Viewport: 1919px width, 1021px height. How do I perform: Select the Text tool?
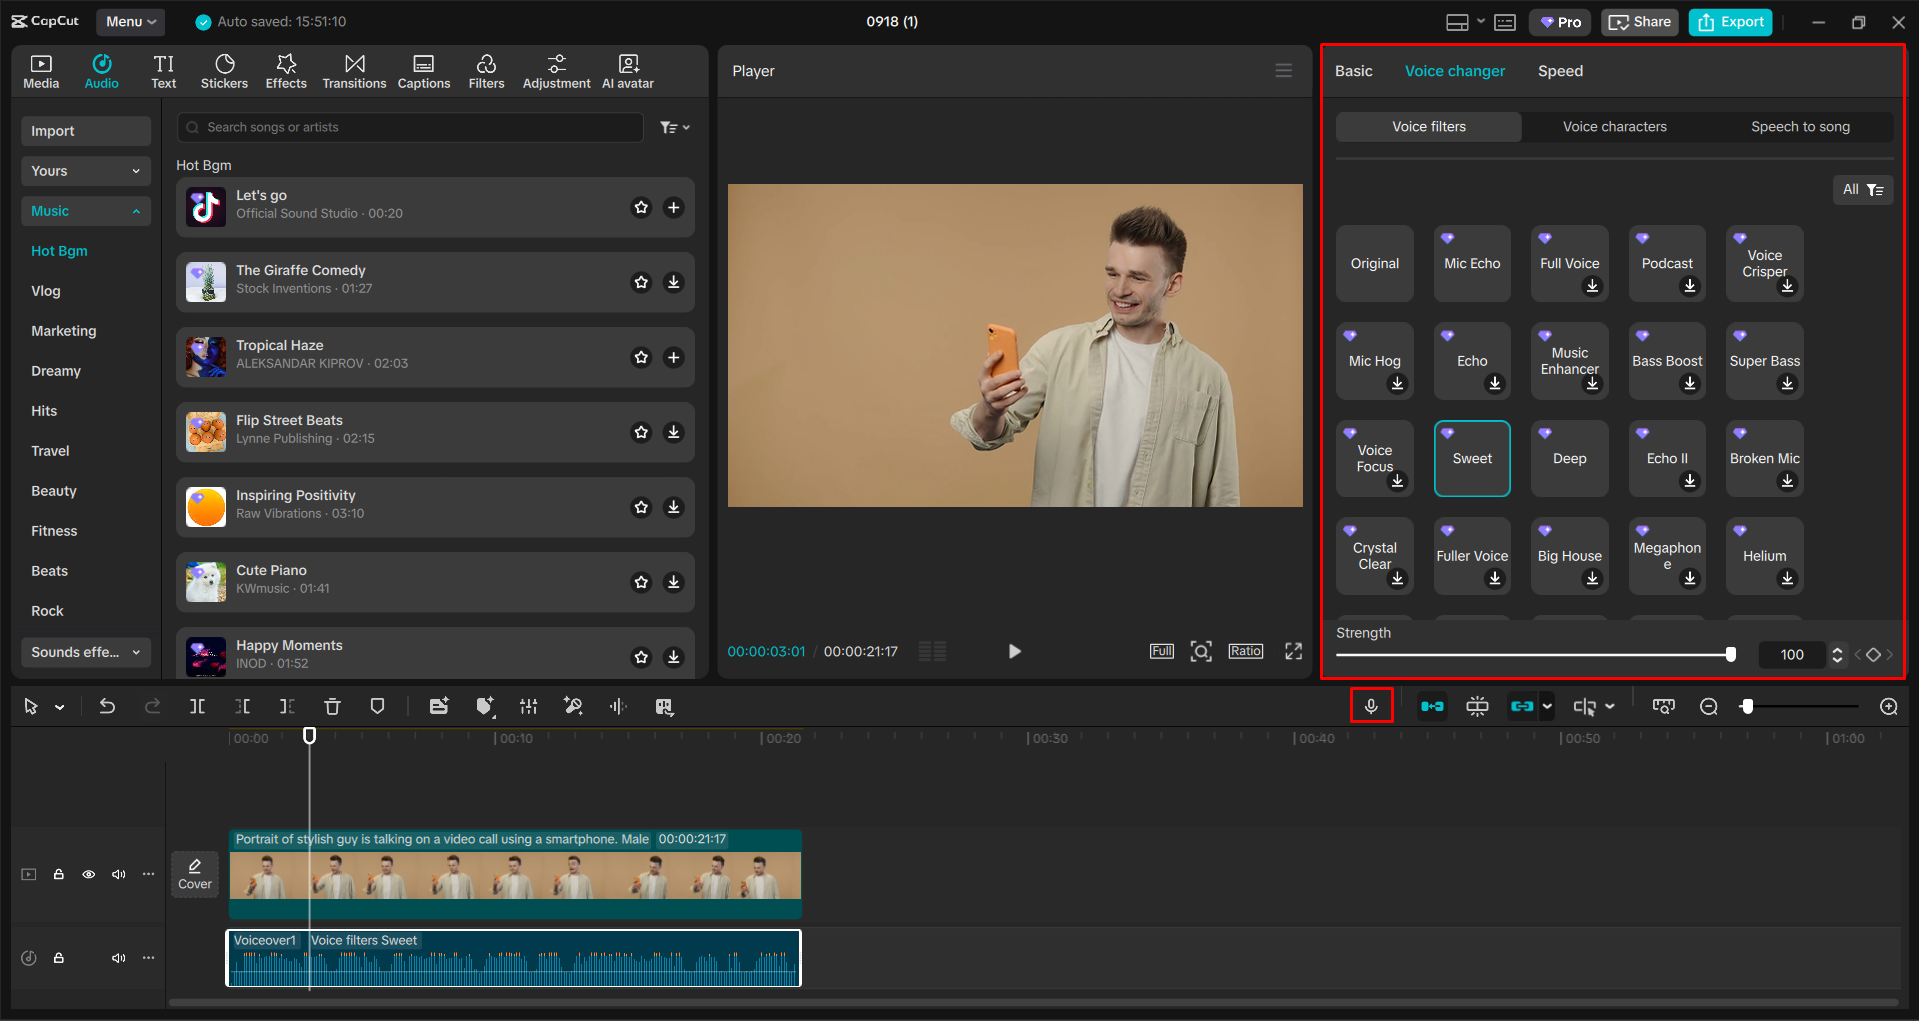[163, 70]
